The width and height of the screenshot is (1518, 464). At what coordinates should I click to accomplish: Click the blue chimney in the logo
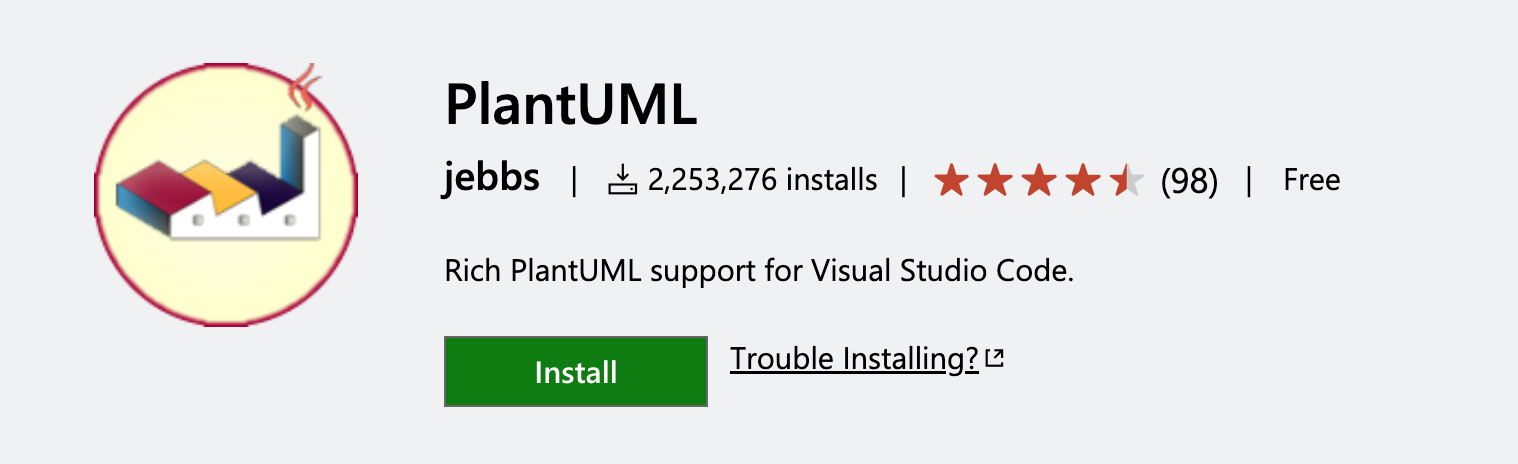(294, 160)
